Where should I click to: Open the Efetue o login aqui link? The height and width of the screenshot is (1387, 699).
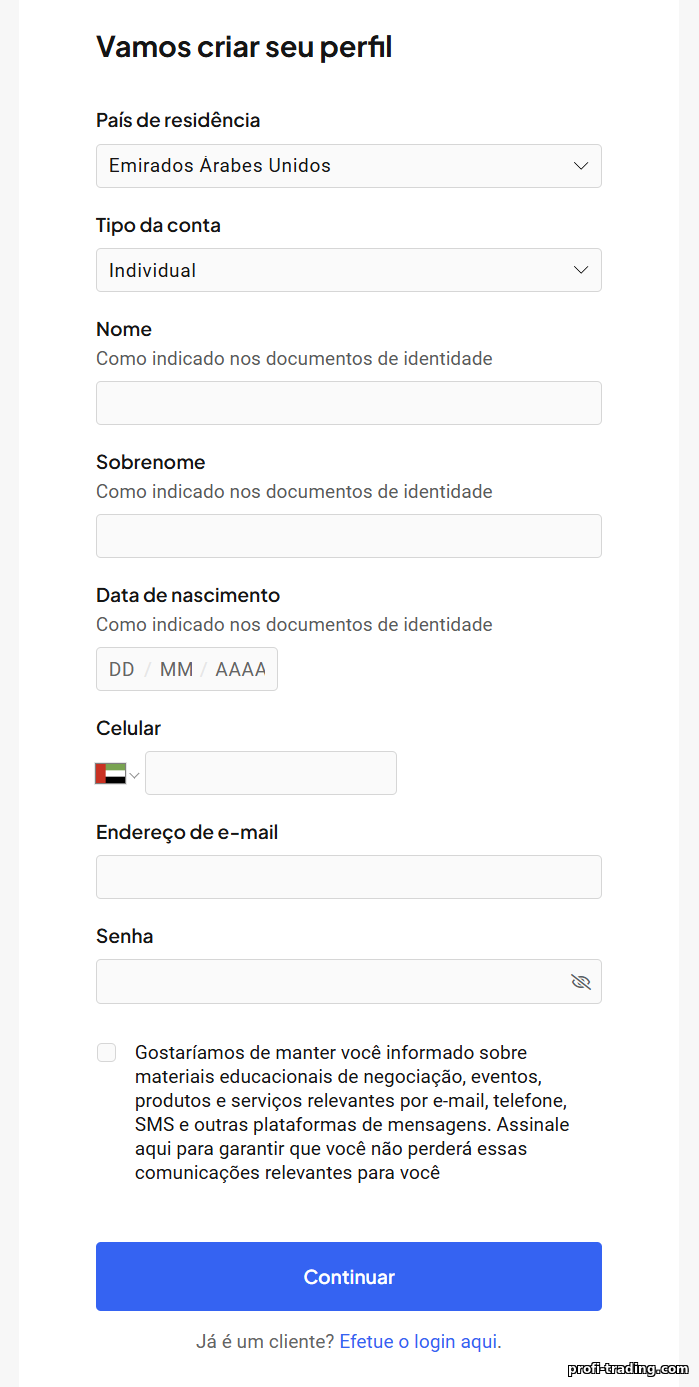420,1341
